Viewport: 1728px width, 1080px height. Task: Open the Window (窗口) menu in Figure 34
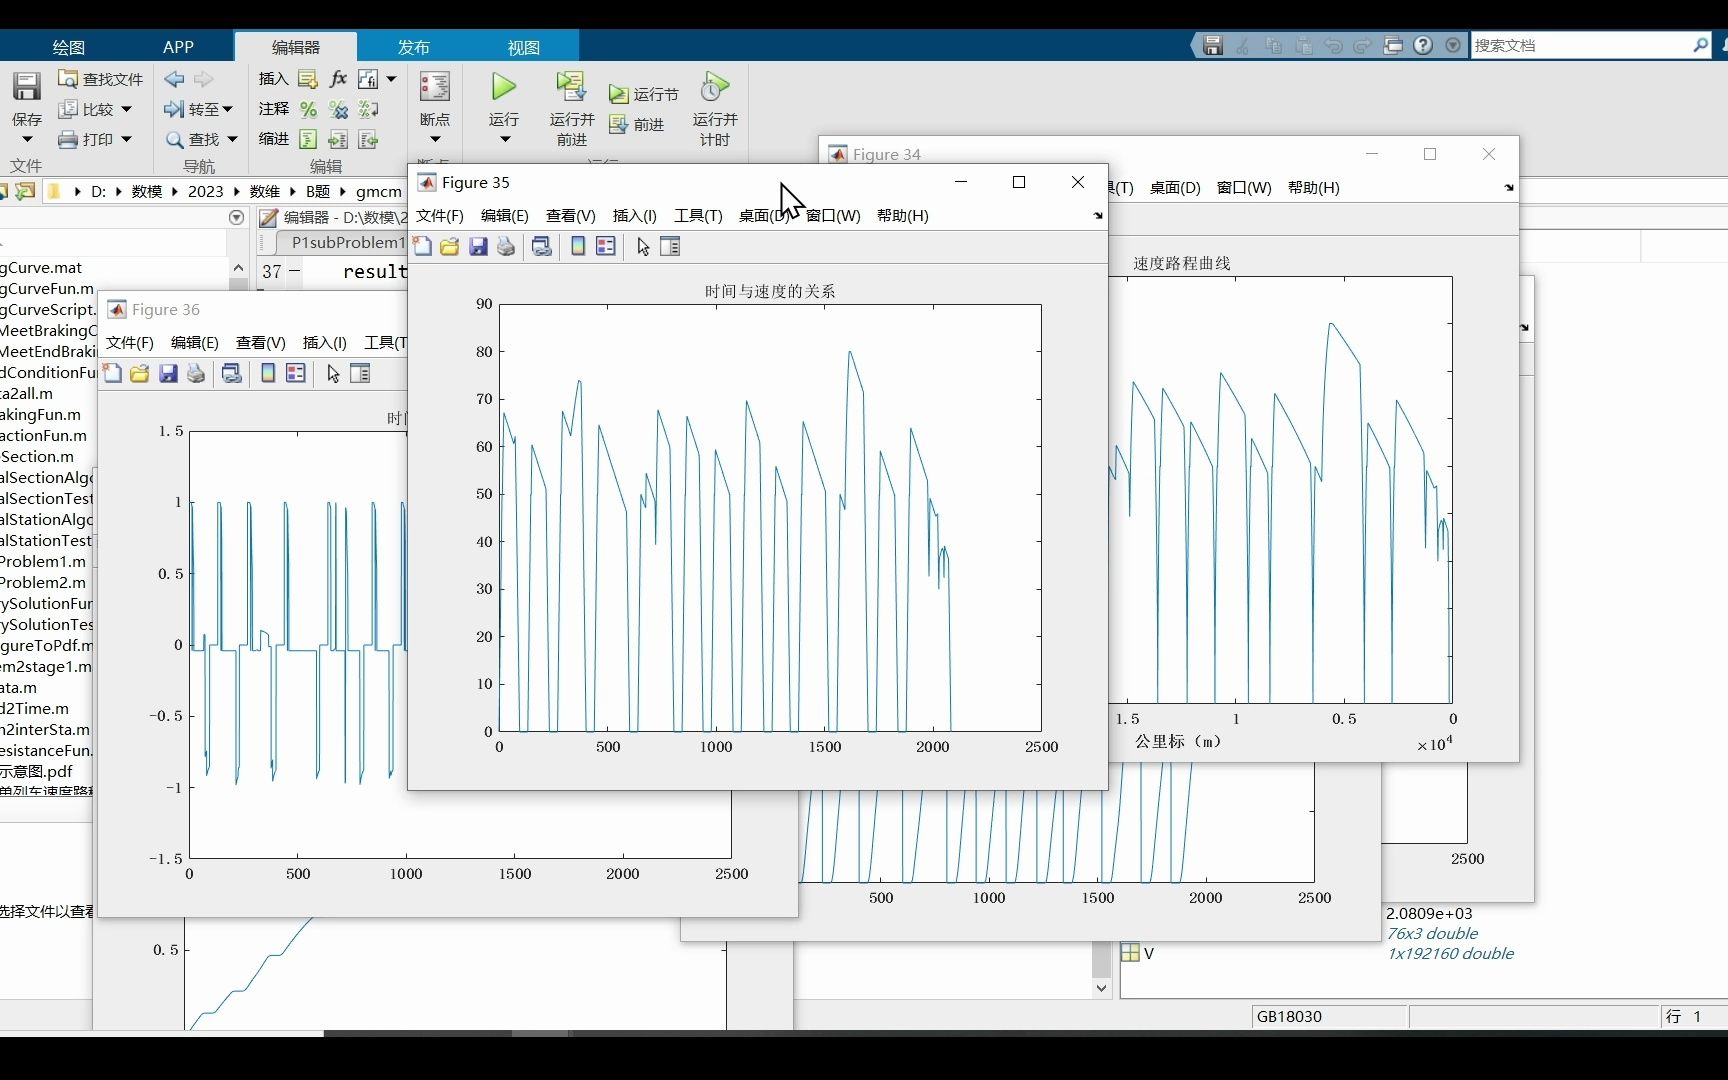(1244, 187)
